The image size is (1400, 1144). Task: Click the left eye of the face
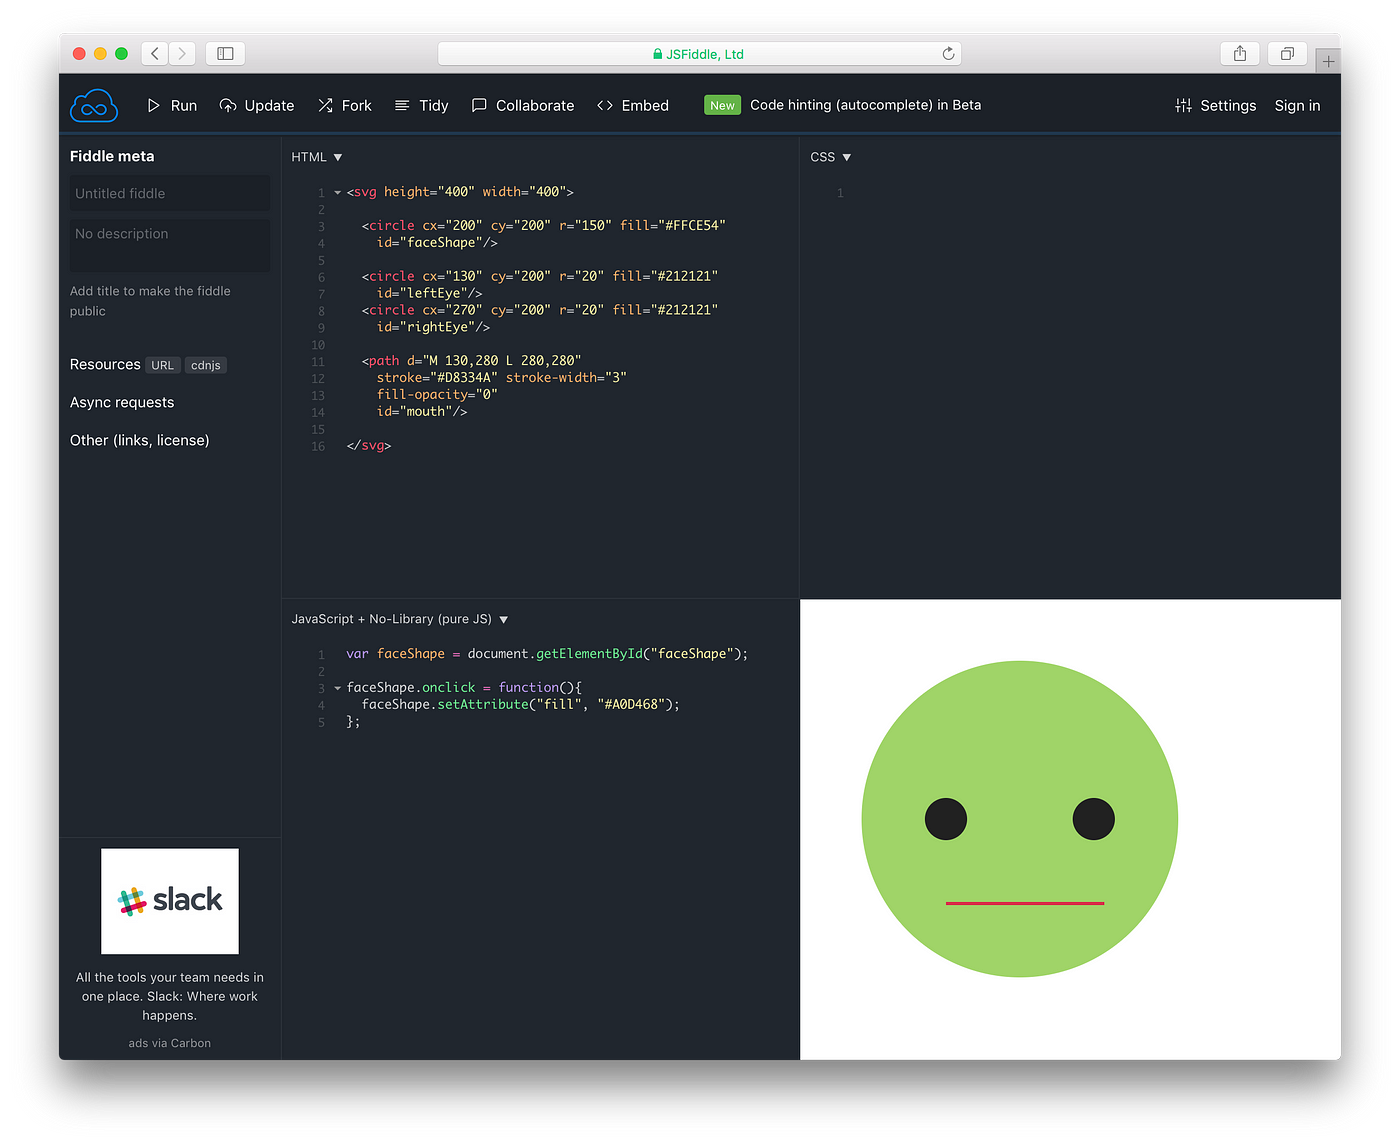[946, 819]
